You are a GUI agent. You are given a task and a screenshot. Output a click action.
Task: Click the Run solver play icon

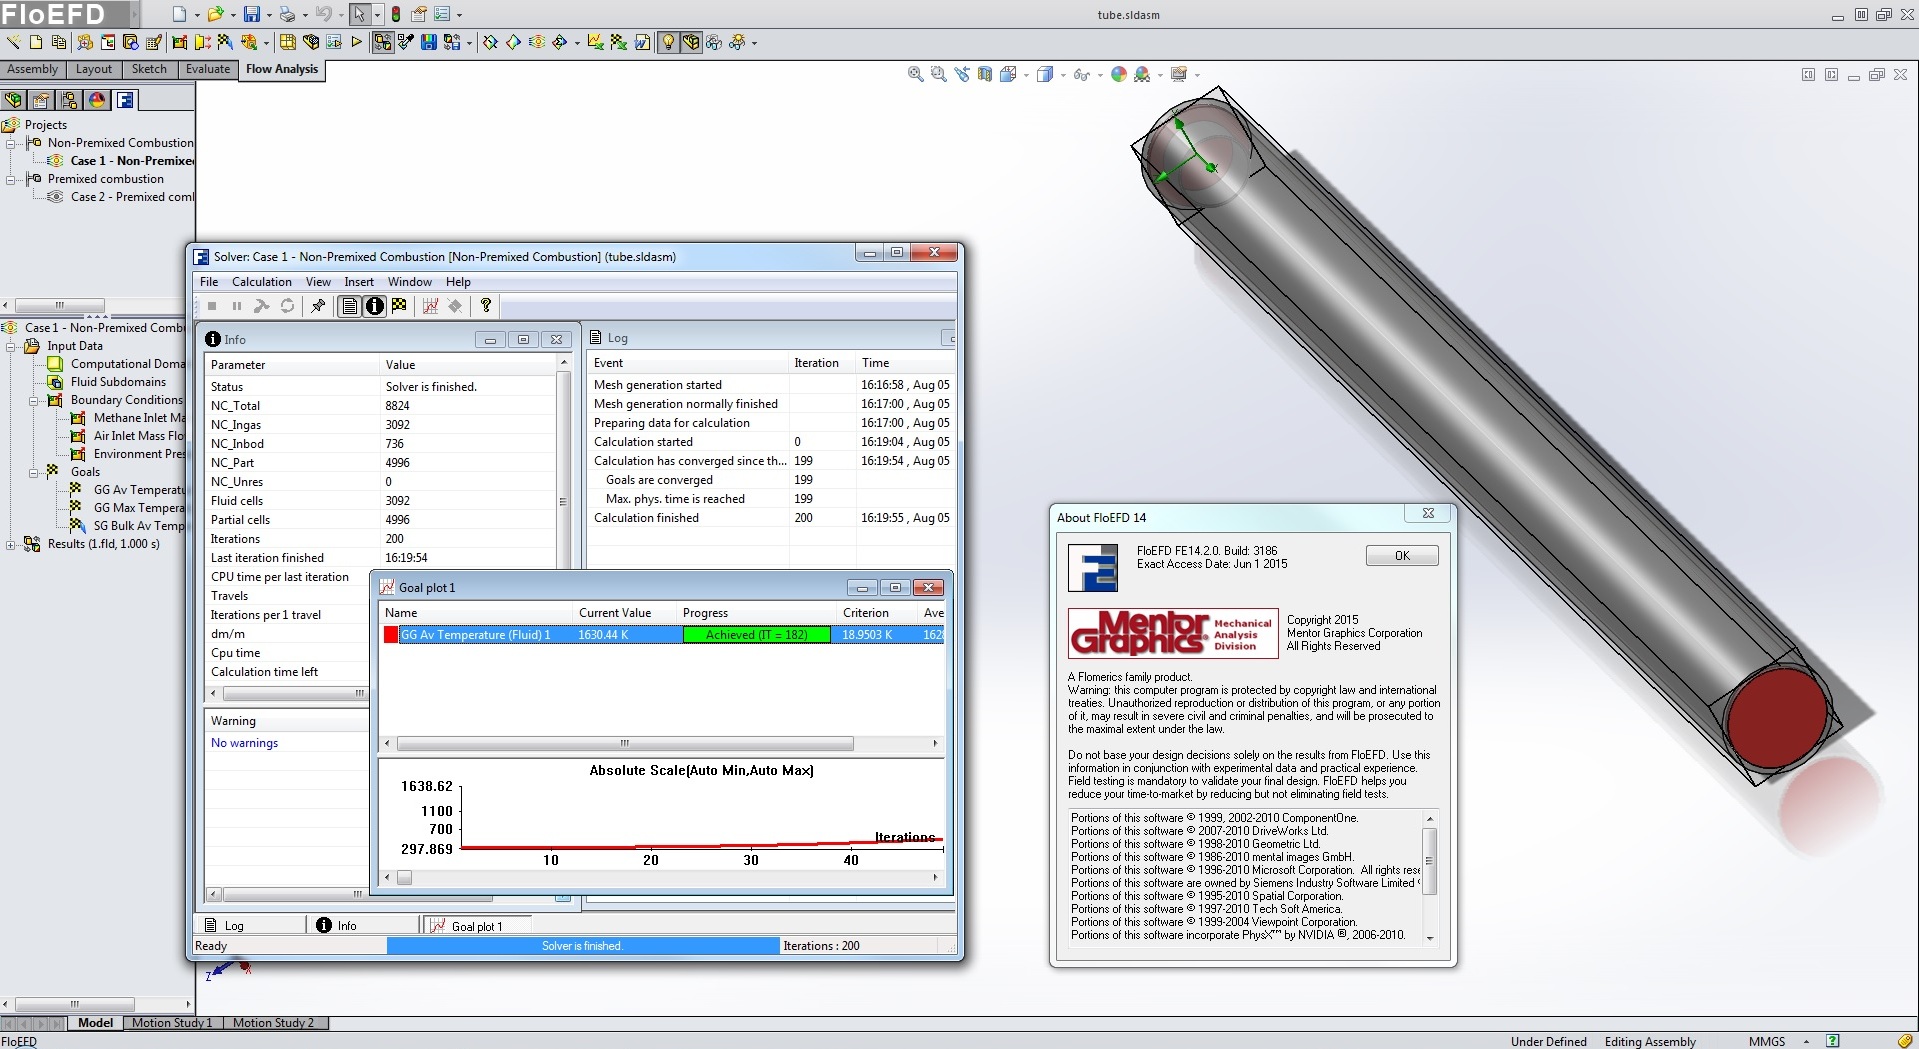tap(356, 42)
